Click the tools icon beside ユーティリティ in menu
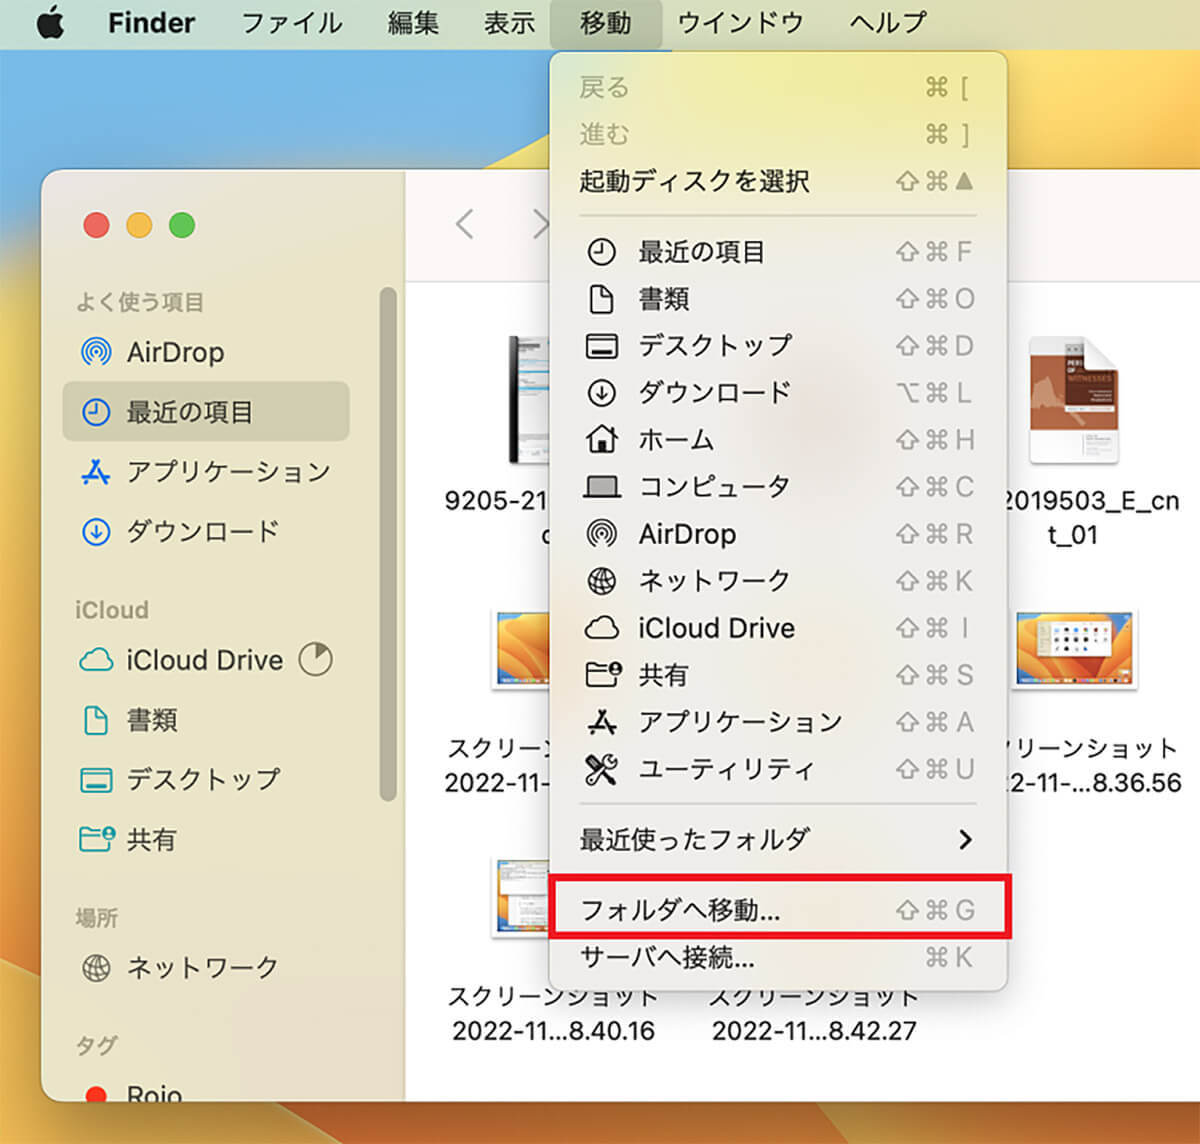 click(601, 769)
